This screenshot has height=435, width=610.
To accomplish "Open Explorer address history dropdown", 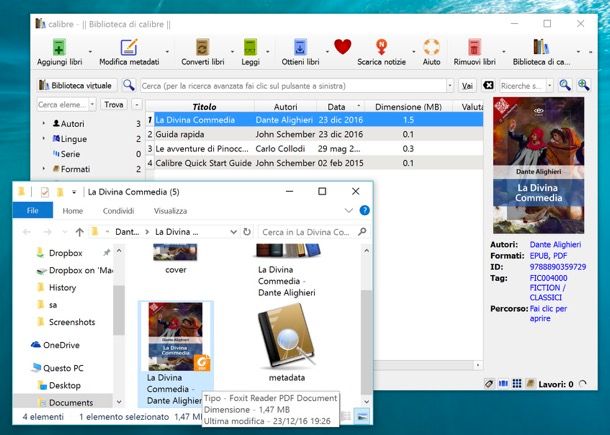I will click(233, 232).
